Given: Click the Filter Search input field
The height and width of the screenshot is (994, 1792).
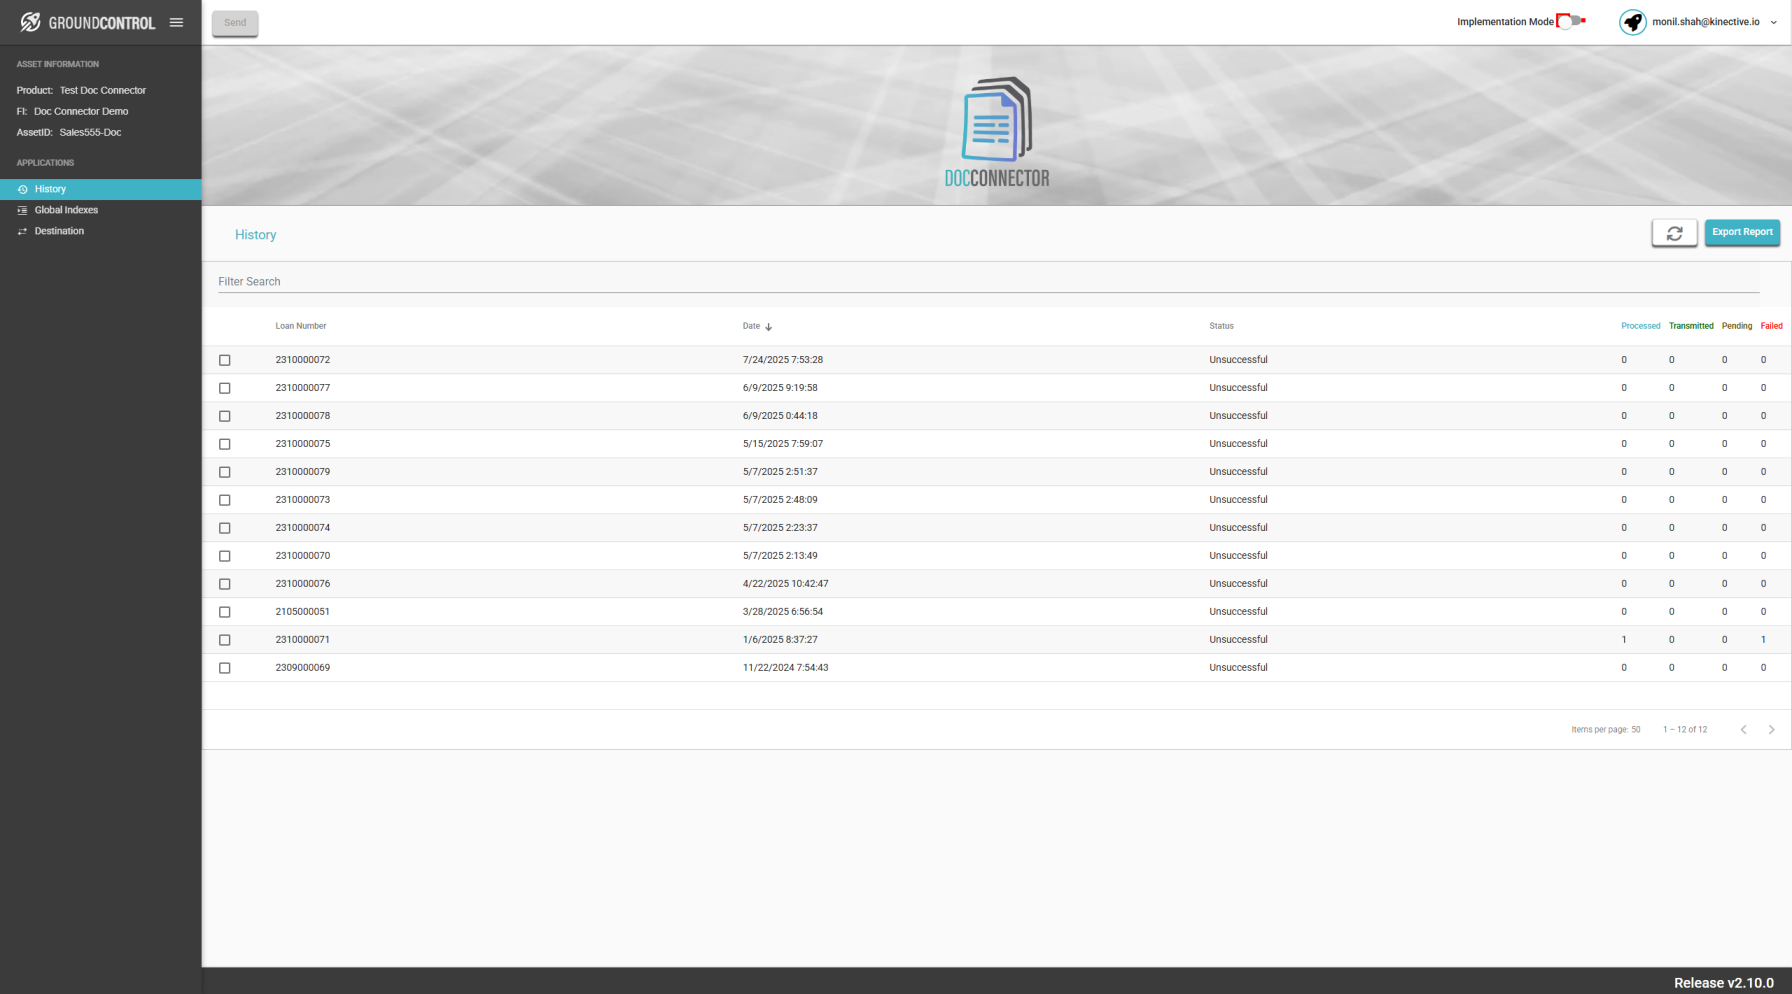Looking at the screenshot, I should pos(988,282).
